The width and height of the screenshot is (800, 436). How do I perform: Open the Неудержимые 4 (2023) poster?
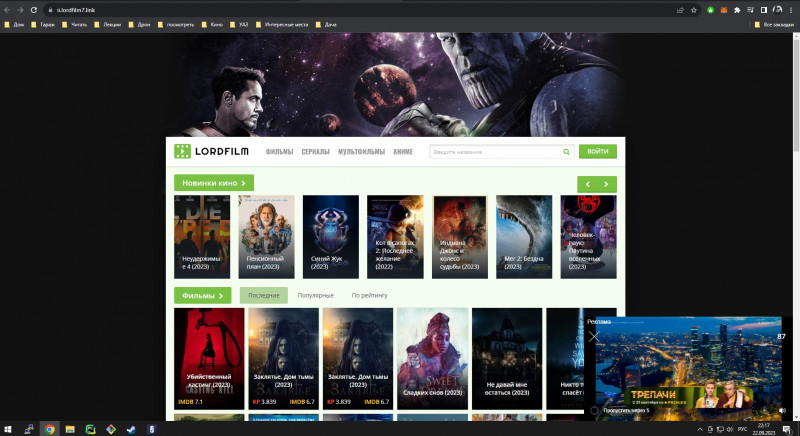[x=202, y=237]
